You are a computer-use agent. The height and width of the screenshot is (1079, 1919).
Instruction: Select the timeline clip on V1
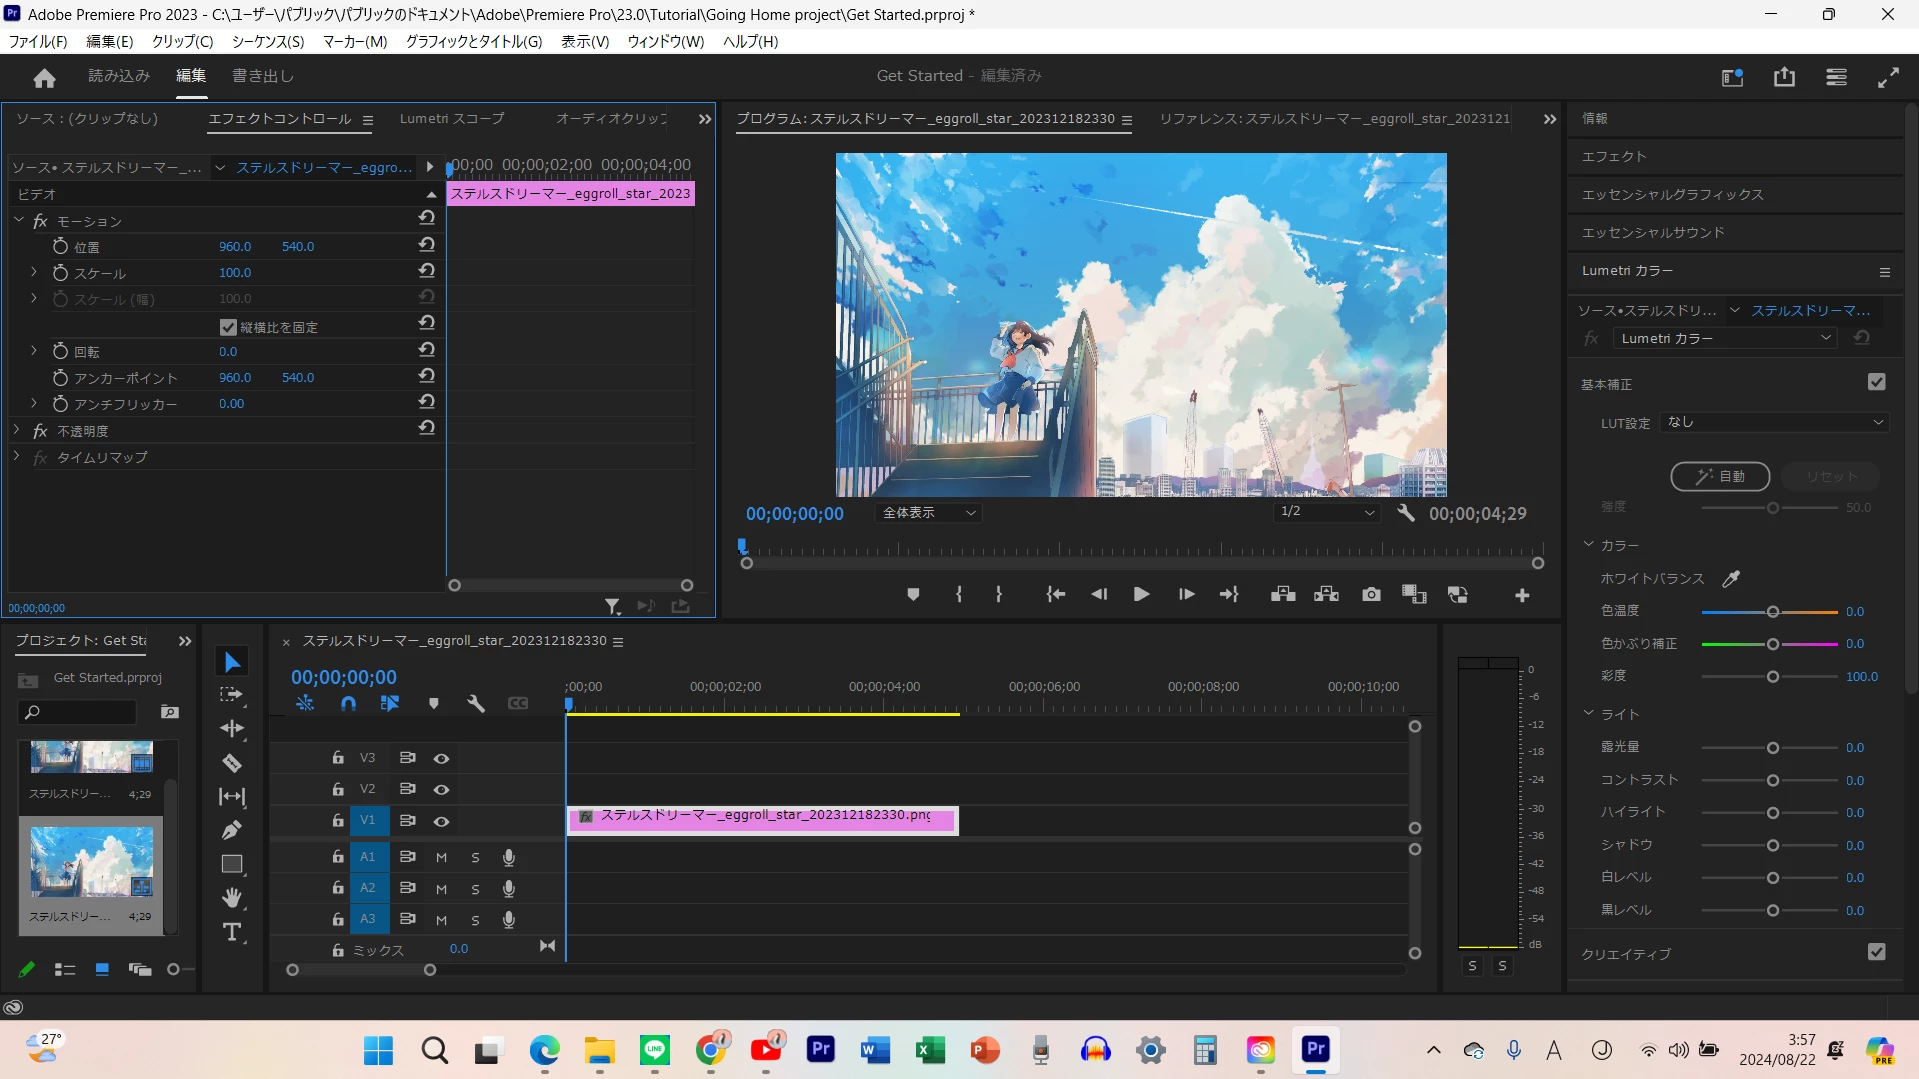pos(763,819)
